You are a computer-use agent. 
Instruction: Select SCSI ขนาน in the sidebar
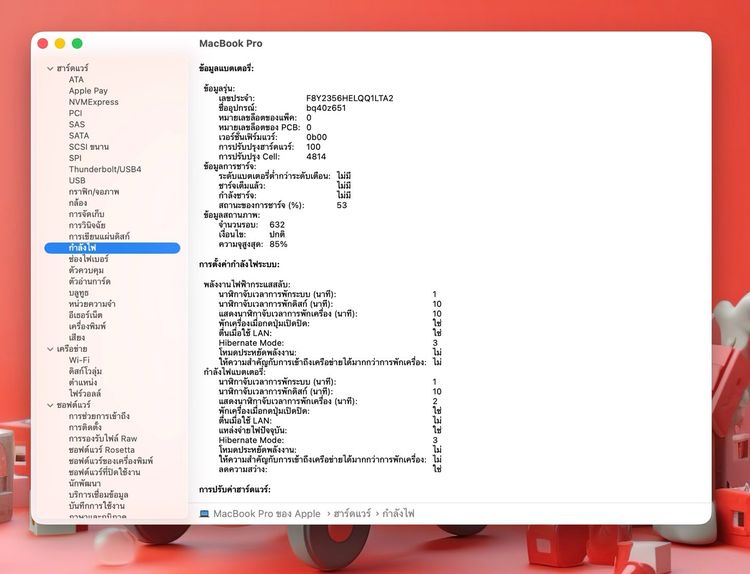[88, 147]
